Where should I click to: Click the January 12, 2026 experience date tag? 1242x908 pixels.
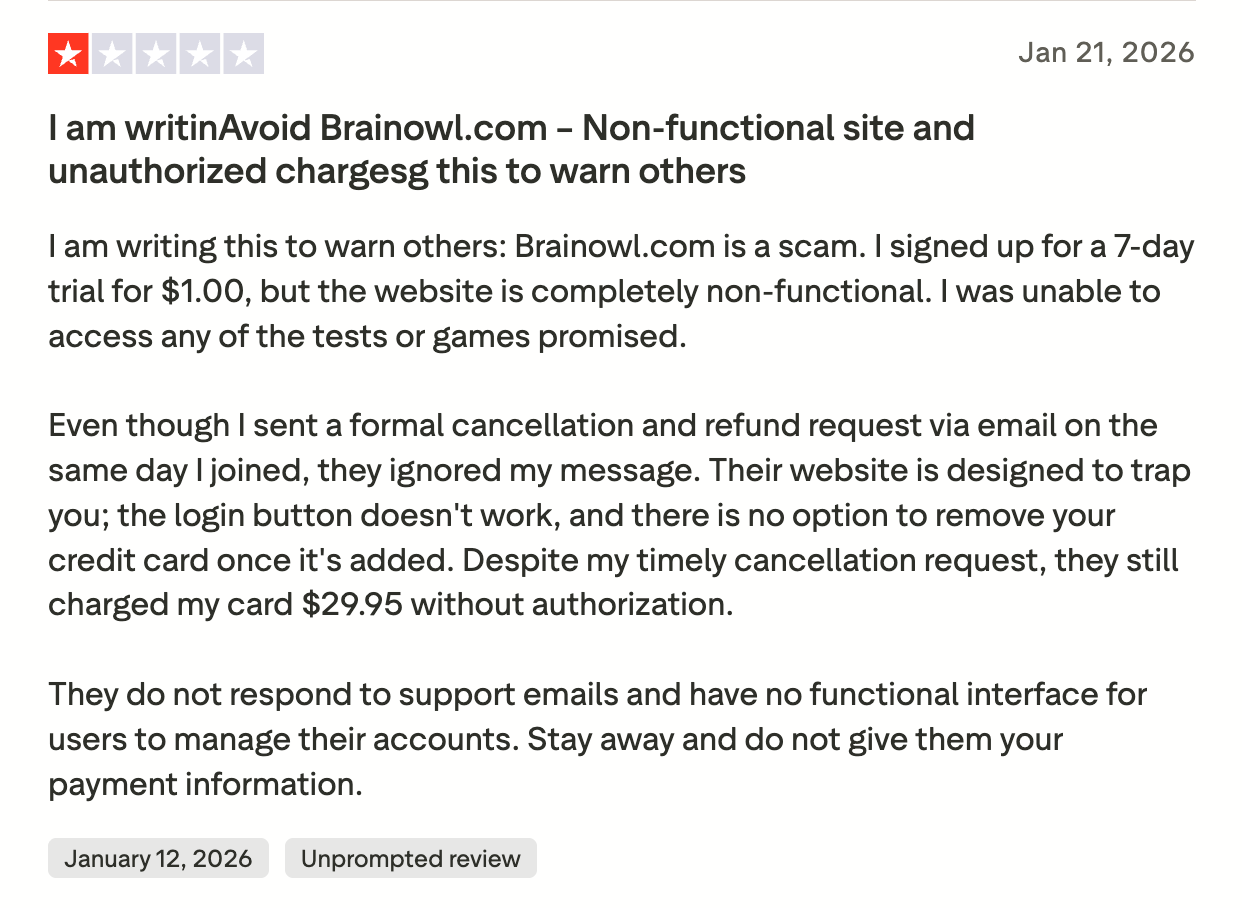click(158, 858)
